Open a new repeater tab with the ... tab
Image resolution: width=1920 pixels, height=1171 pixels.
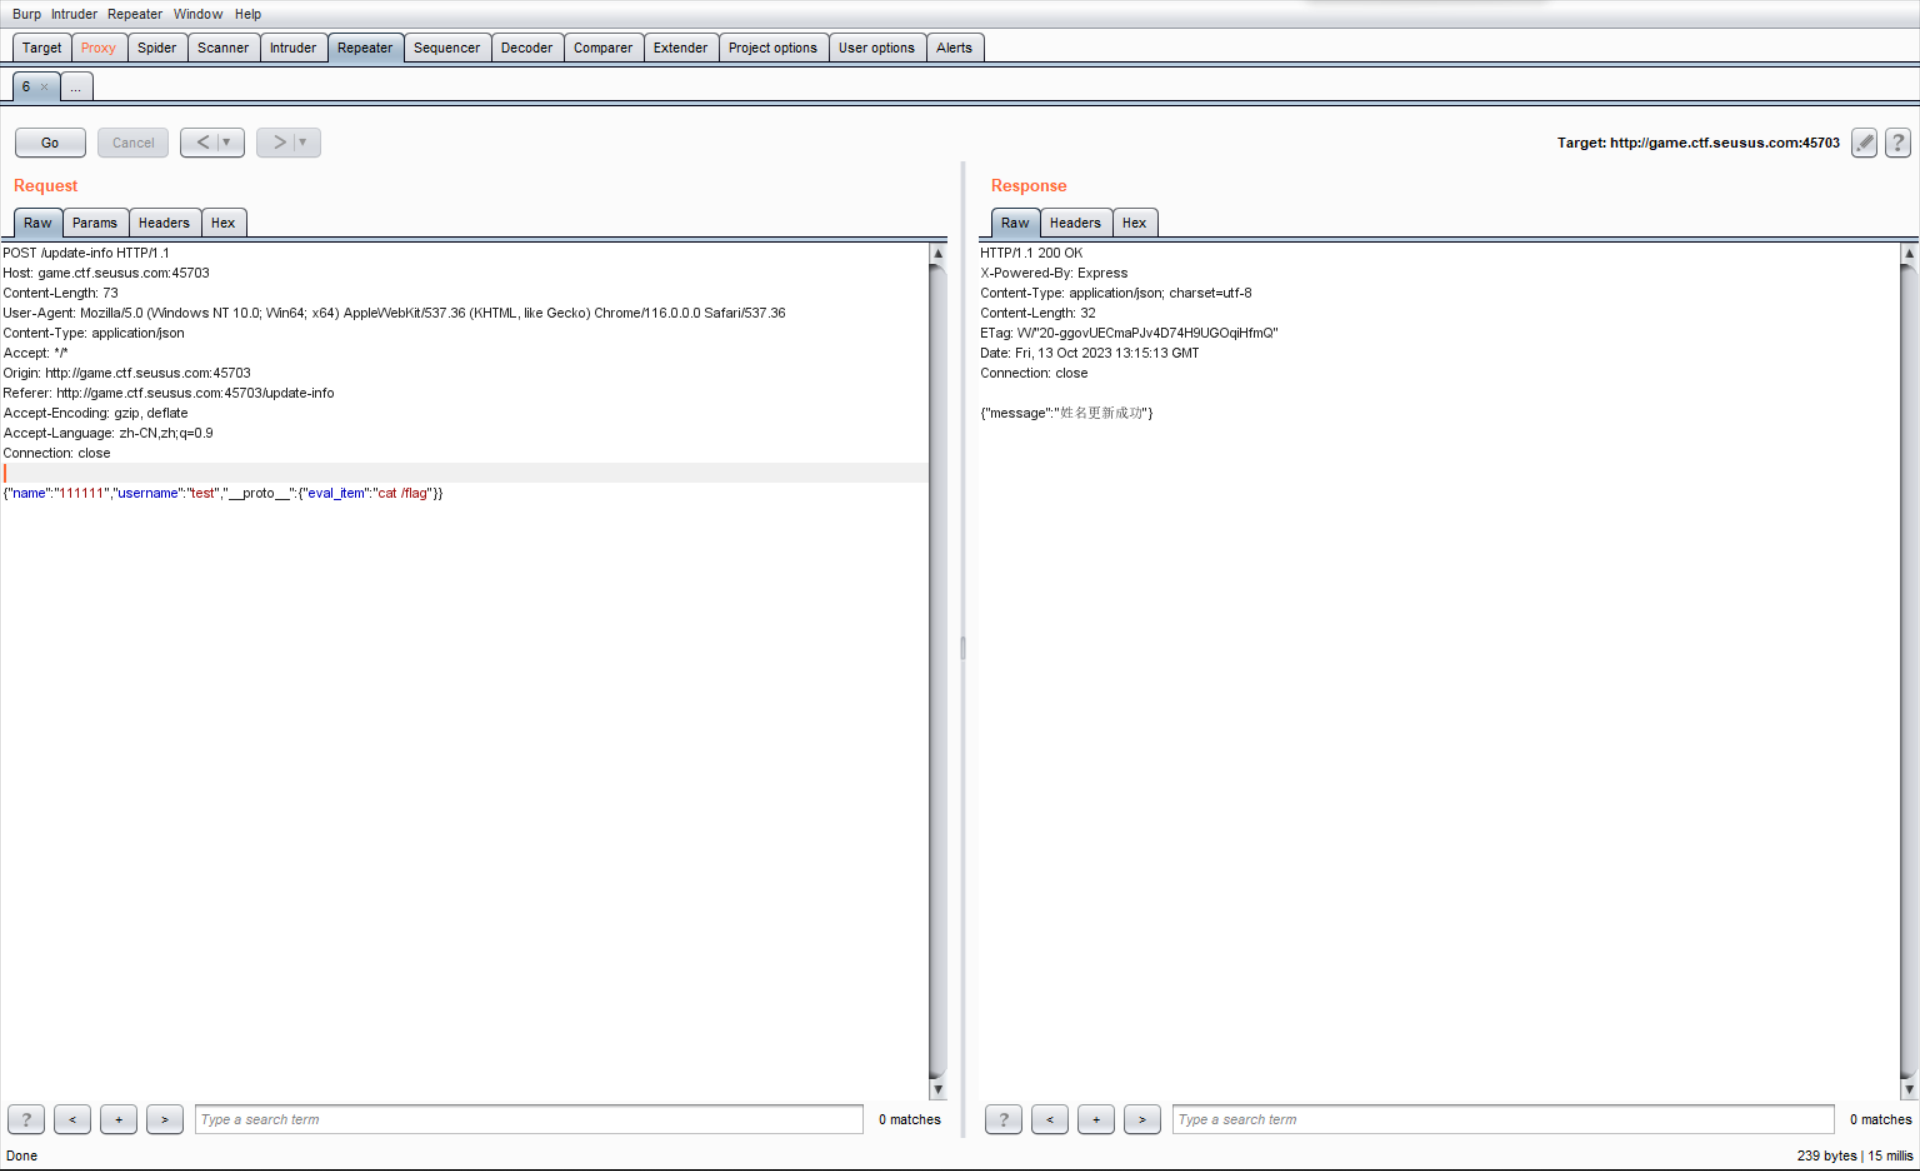click(x=76, y=87)
